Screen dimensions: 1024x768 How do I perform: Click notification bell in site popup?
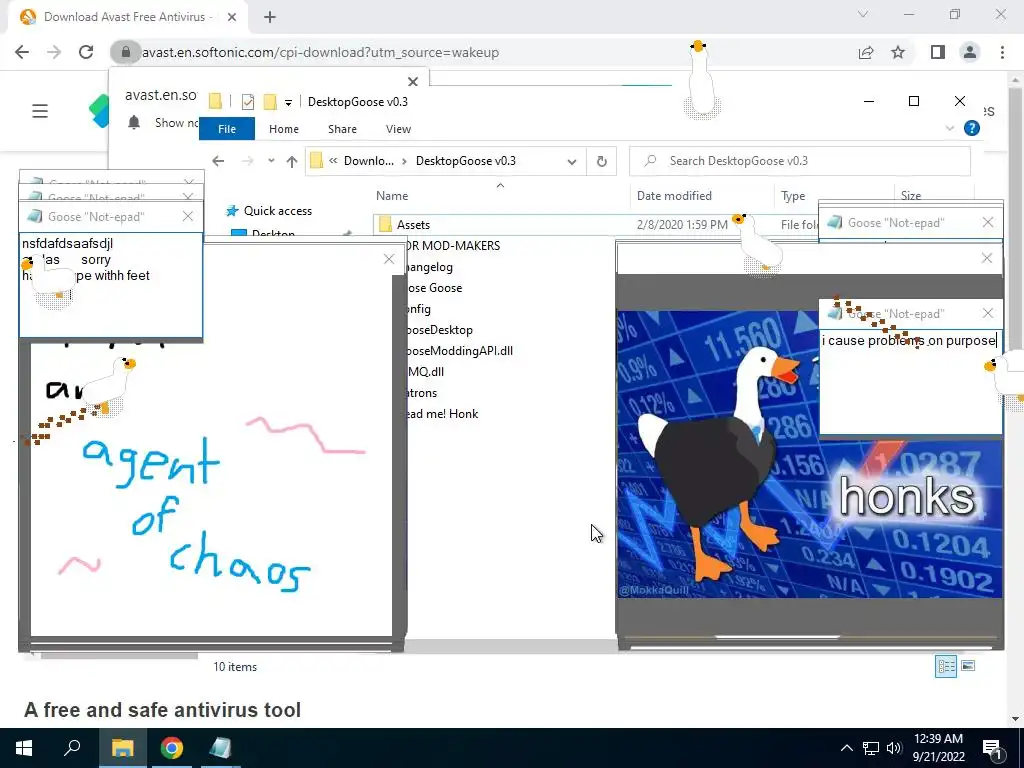134,122
